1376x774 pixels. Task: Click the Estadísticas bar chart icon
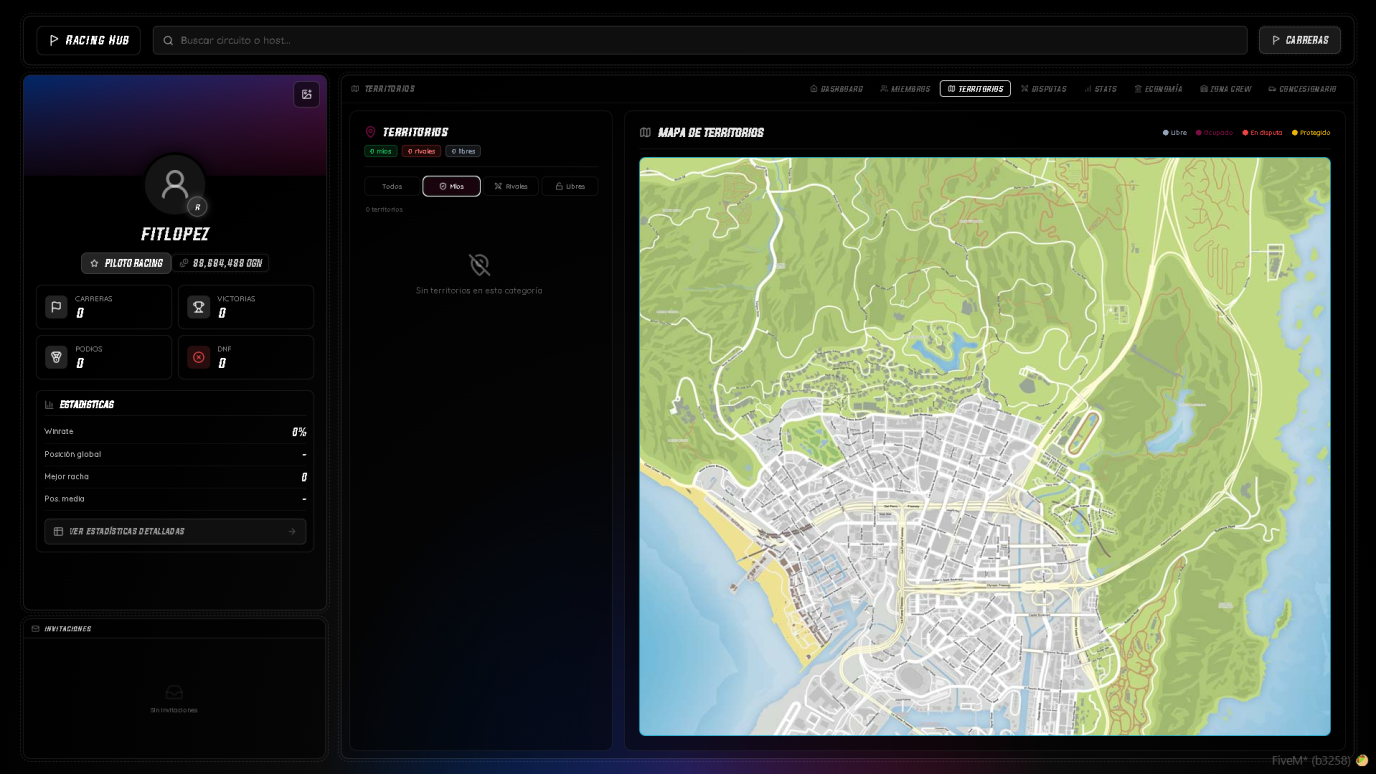click(x=49, y=405)
